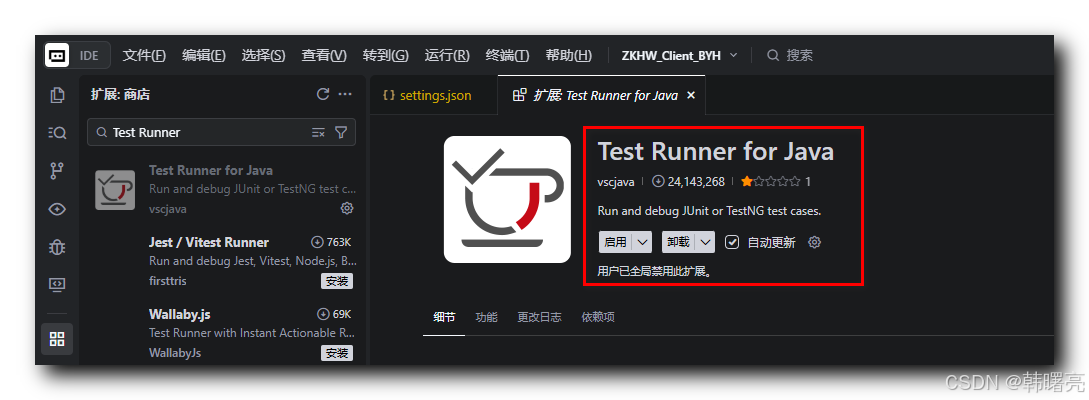Select the Dependencies tab
This screenshot has height=400, width=1089.
(598, 317)
